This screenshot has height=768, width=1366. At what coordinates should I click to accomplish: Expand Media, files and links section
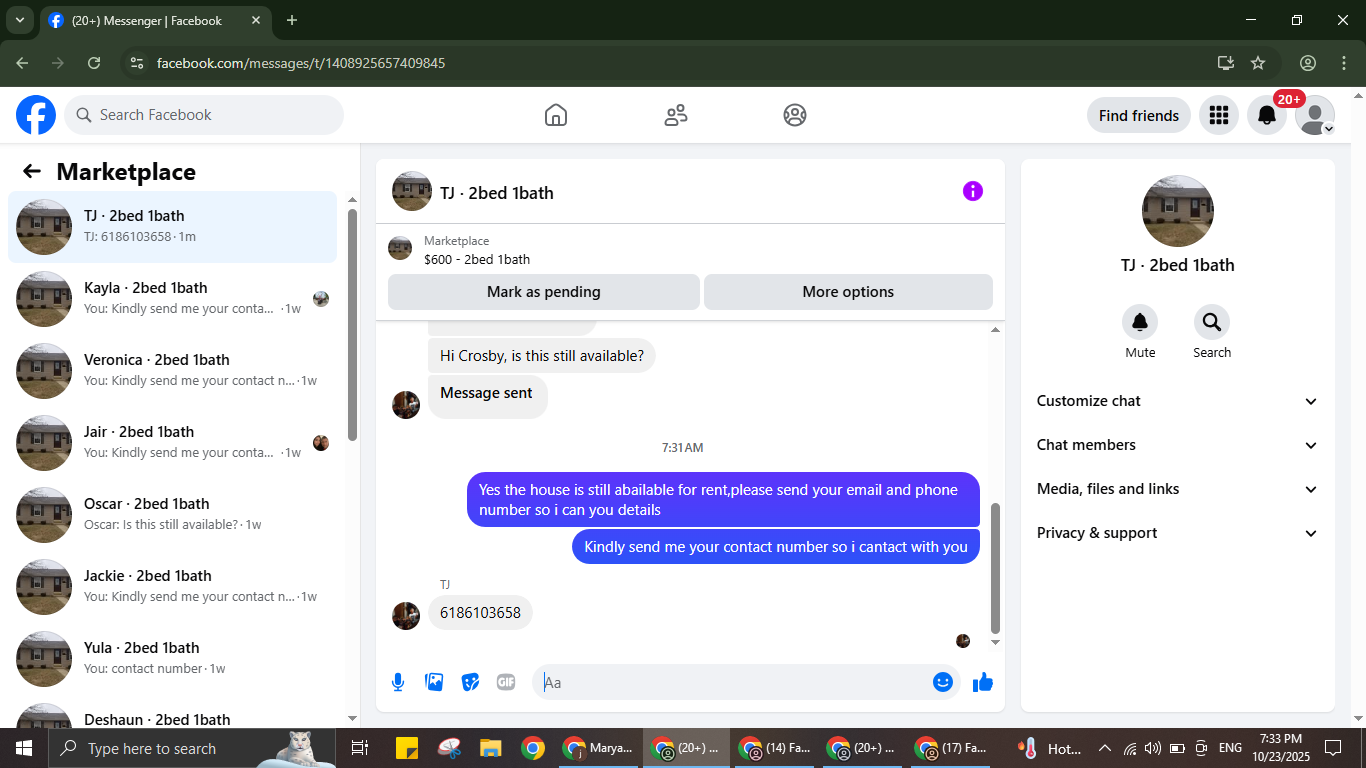[1178, 489]
